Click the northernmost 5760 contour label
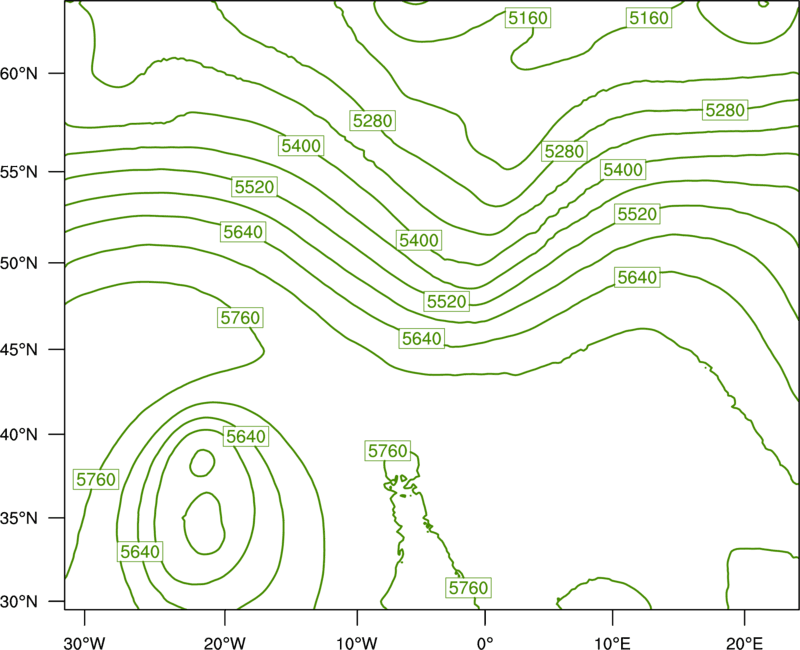The height and width of the screenshot is (650, 800). [240, 318]
